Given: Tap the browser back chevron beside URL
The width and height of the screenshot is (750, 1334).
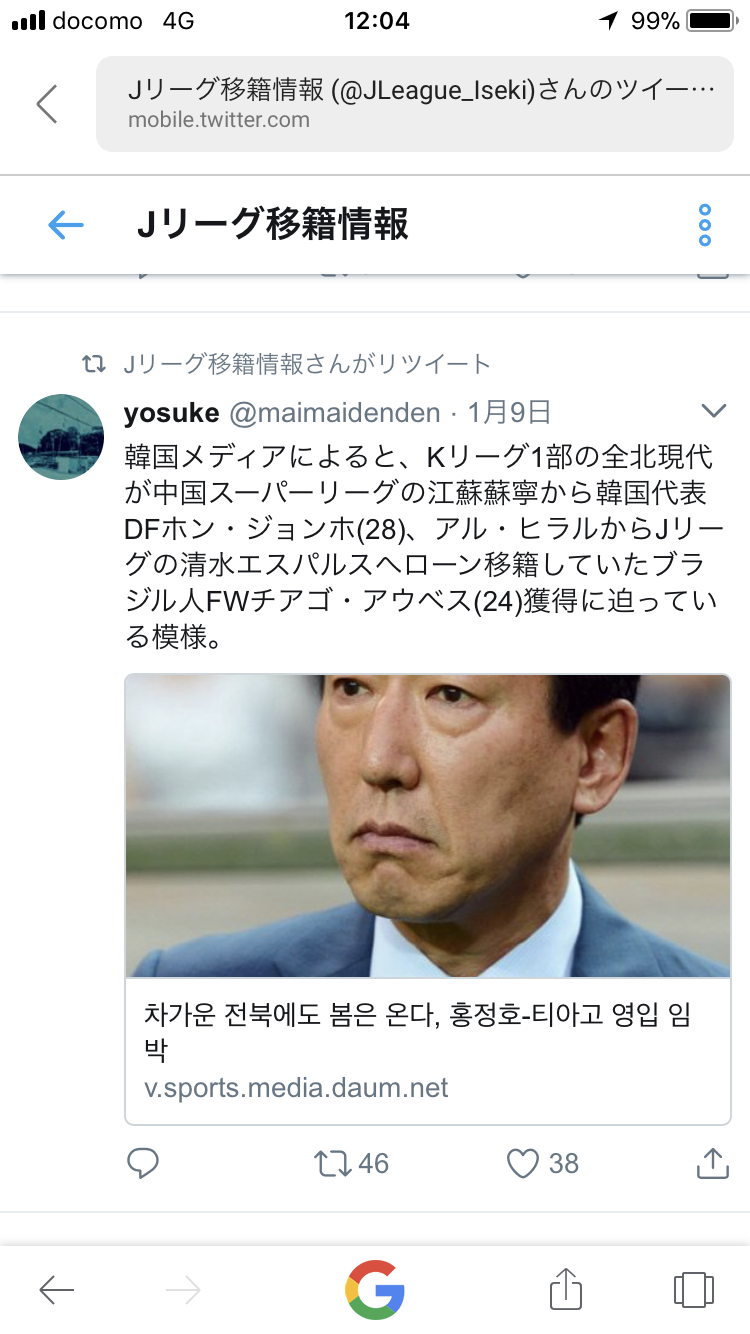Looking at the screenshot, I should [x=46, y=104].
